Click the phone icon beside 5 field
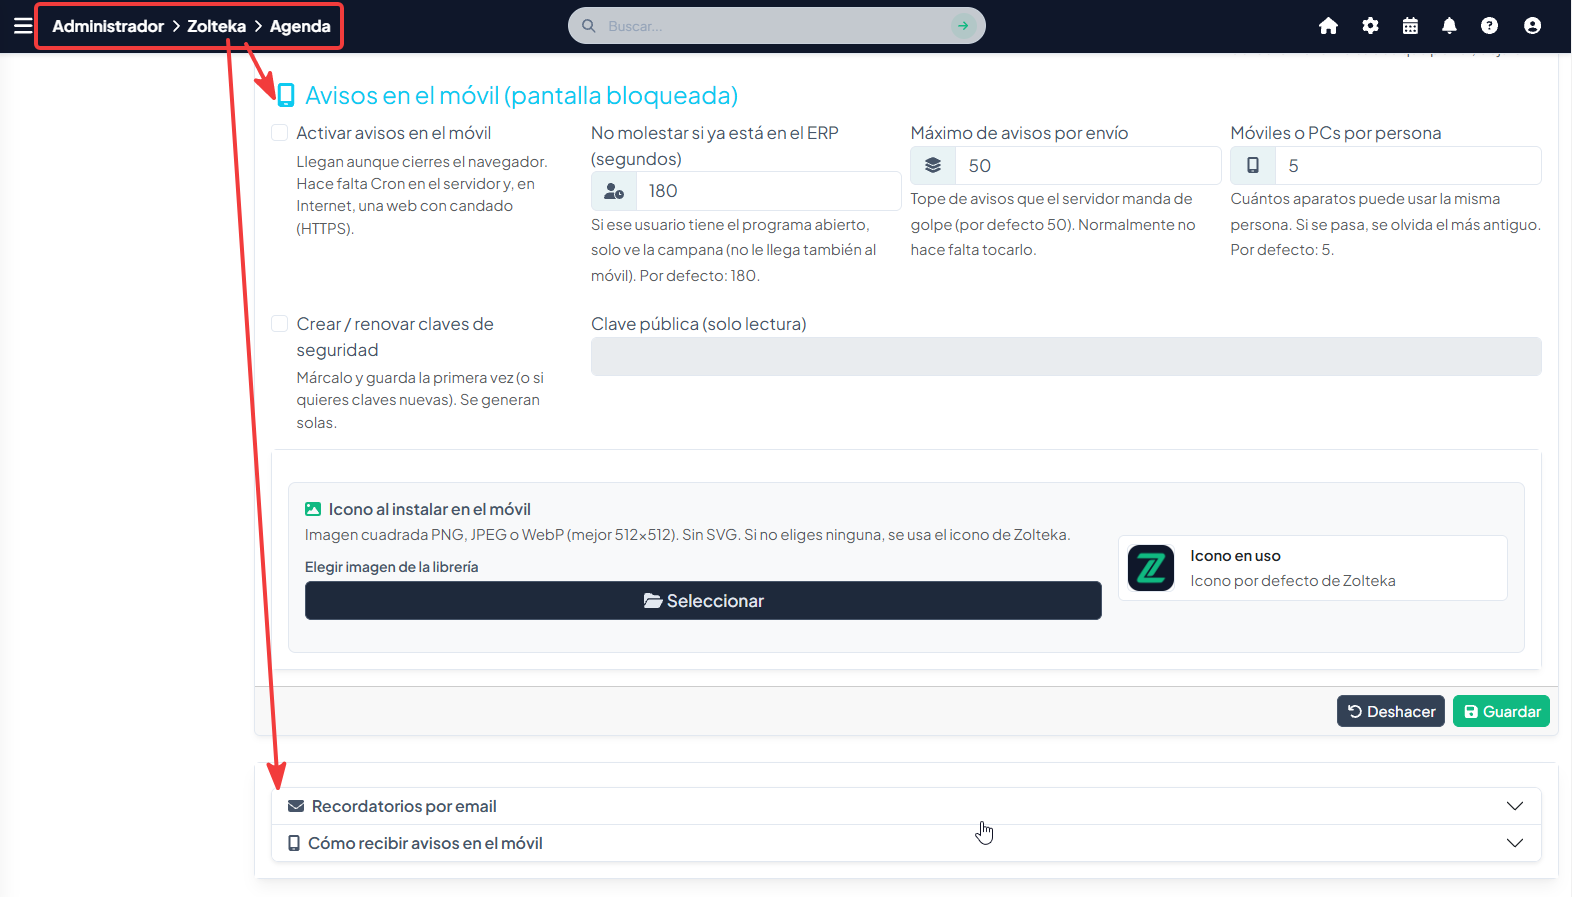Image resolution: width=1572 pixels, height=897 pixels. pos(1253,166)
